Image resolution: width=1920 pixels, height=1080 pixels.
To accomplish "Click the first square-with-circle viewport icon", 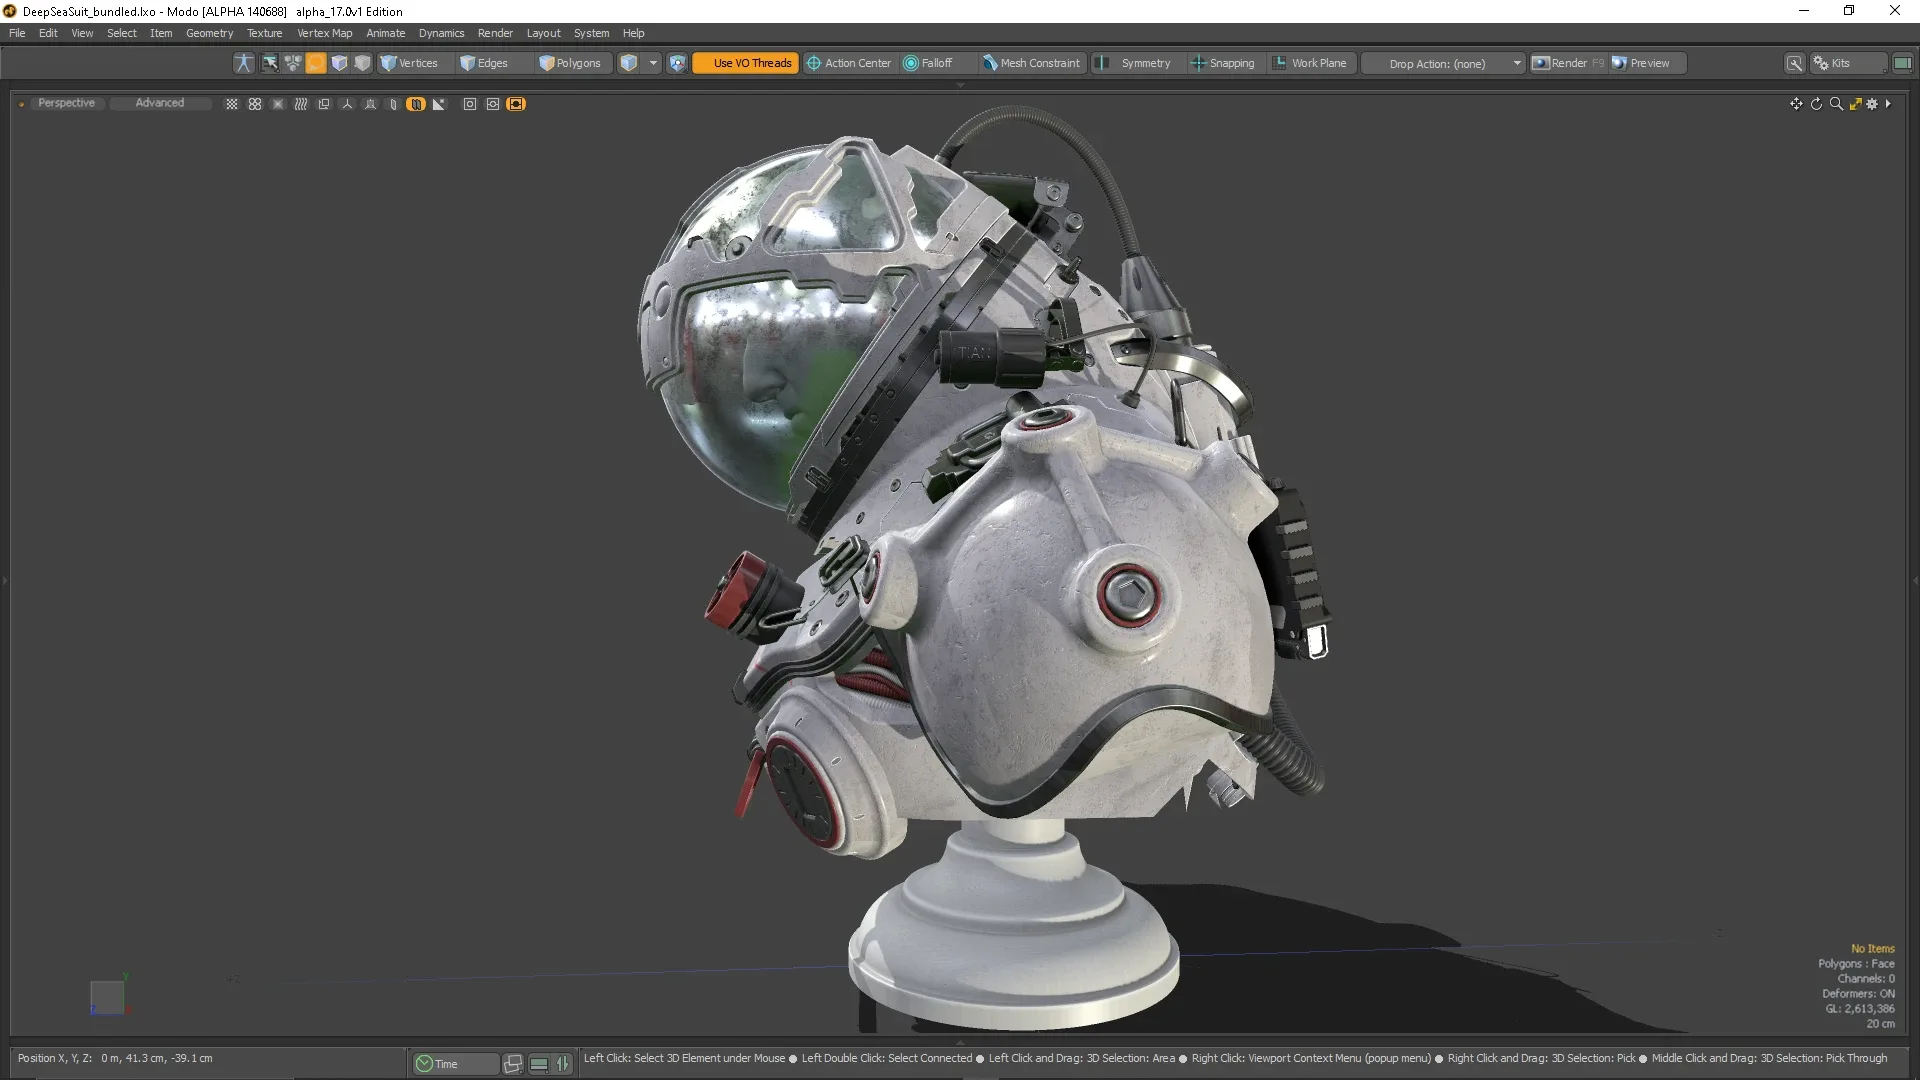I will click(470, 104).
